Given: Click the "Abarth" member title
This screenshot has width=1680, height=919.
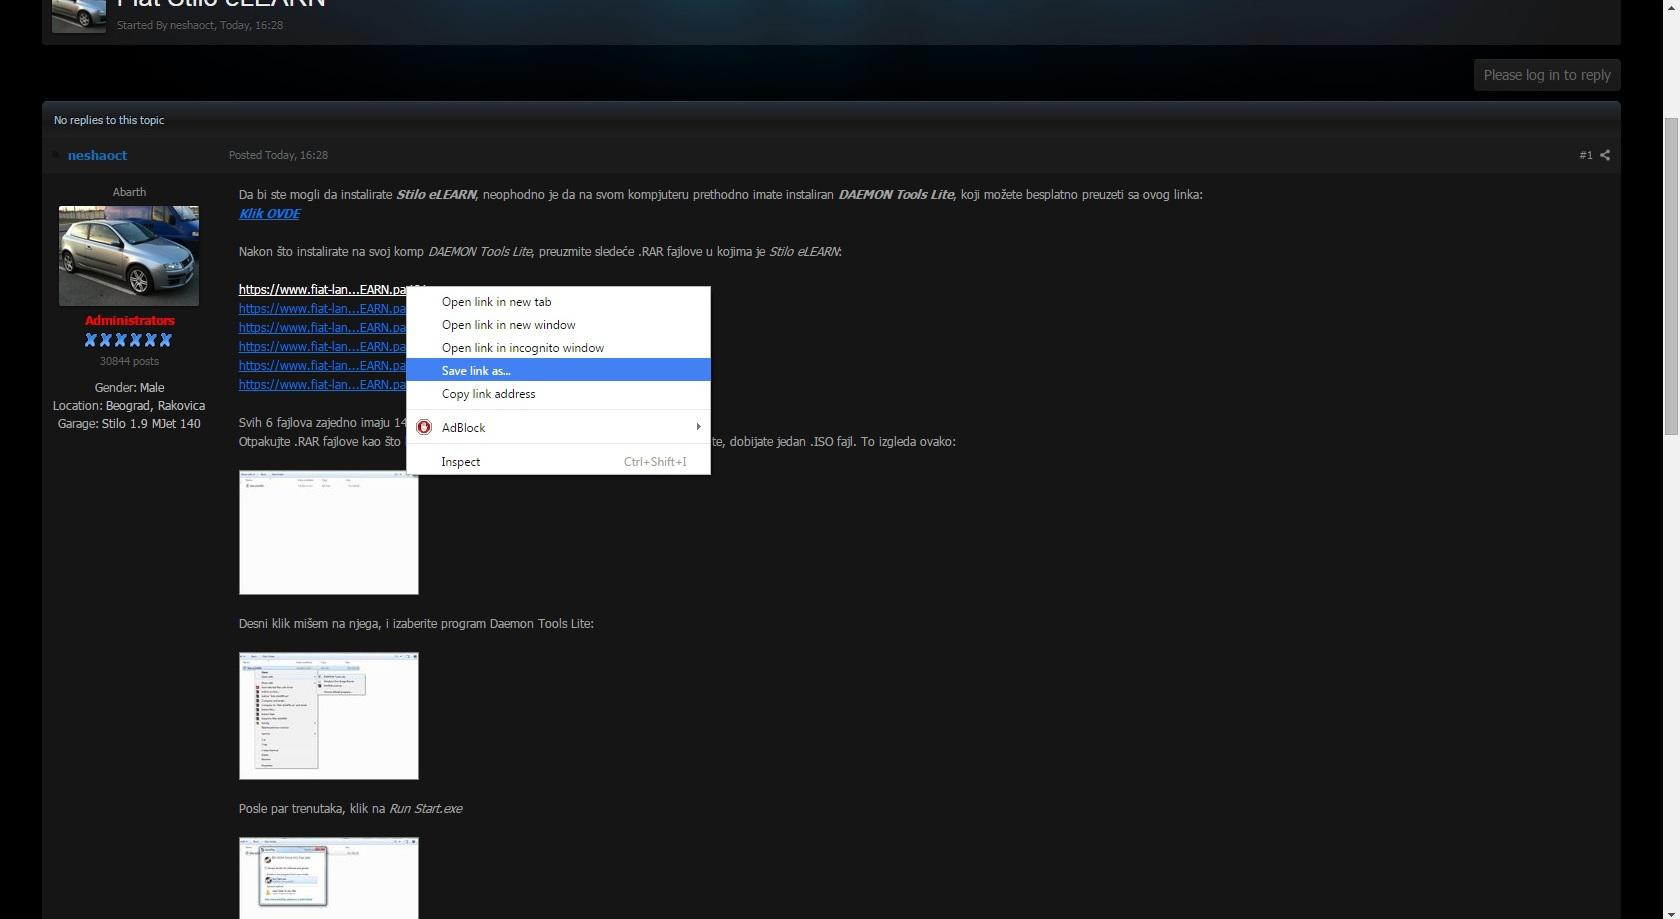Looking at the screenshot, I should coord(129,192).
